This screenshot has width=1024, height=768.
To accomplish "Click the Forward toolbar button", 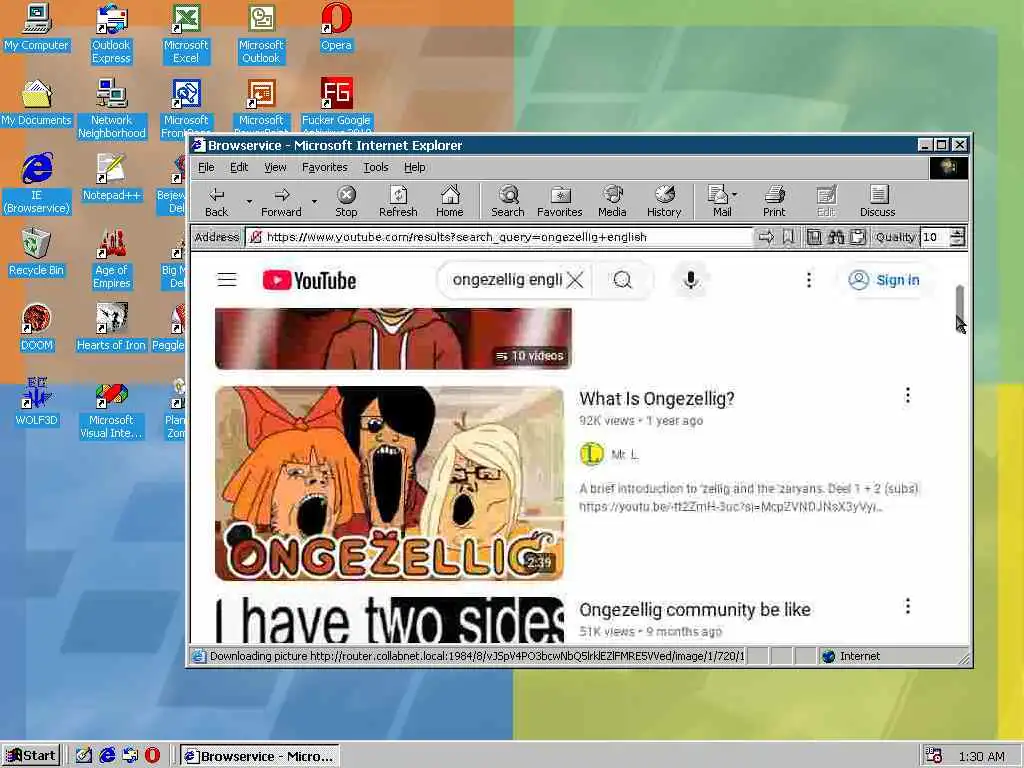I will [281, 201].
